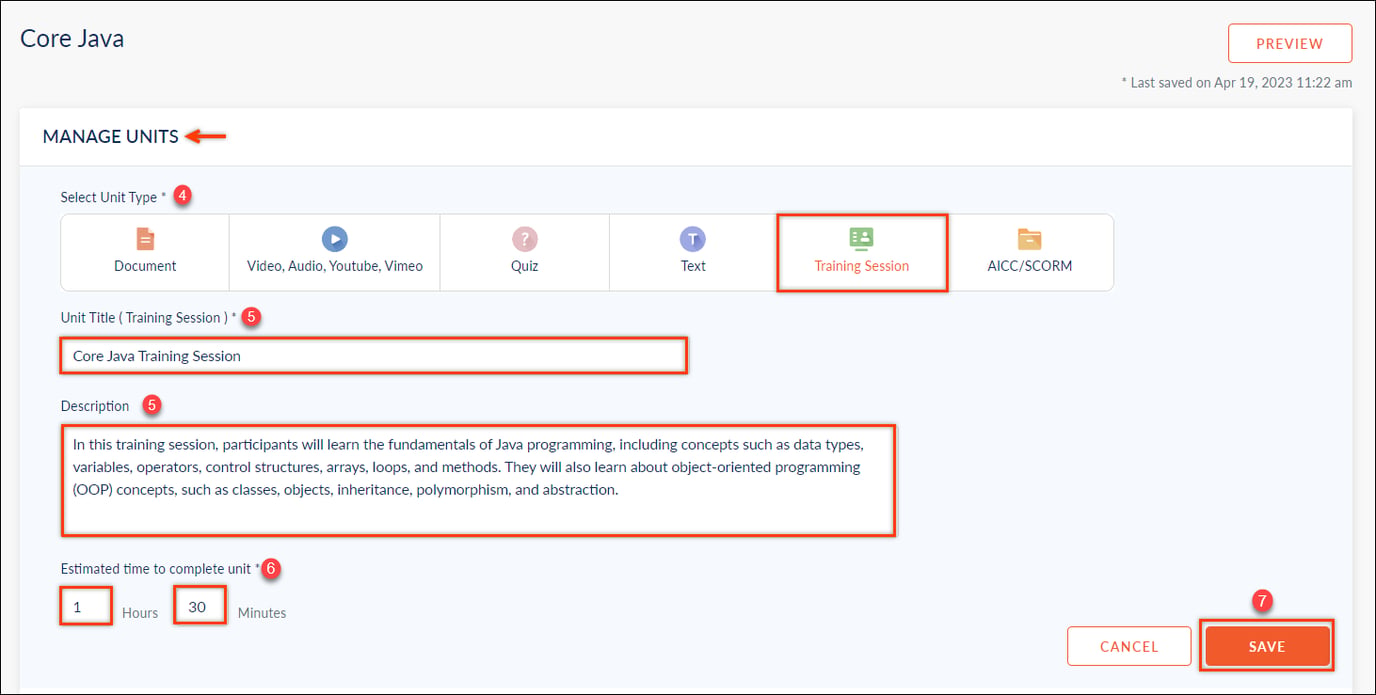The width and height of the screenshot is (1376, 695).
Task: Click the Unit Title ( Training Session ) label
Action: coord(149,318)
